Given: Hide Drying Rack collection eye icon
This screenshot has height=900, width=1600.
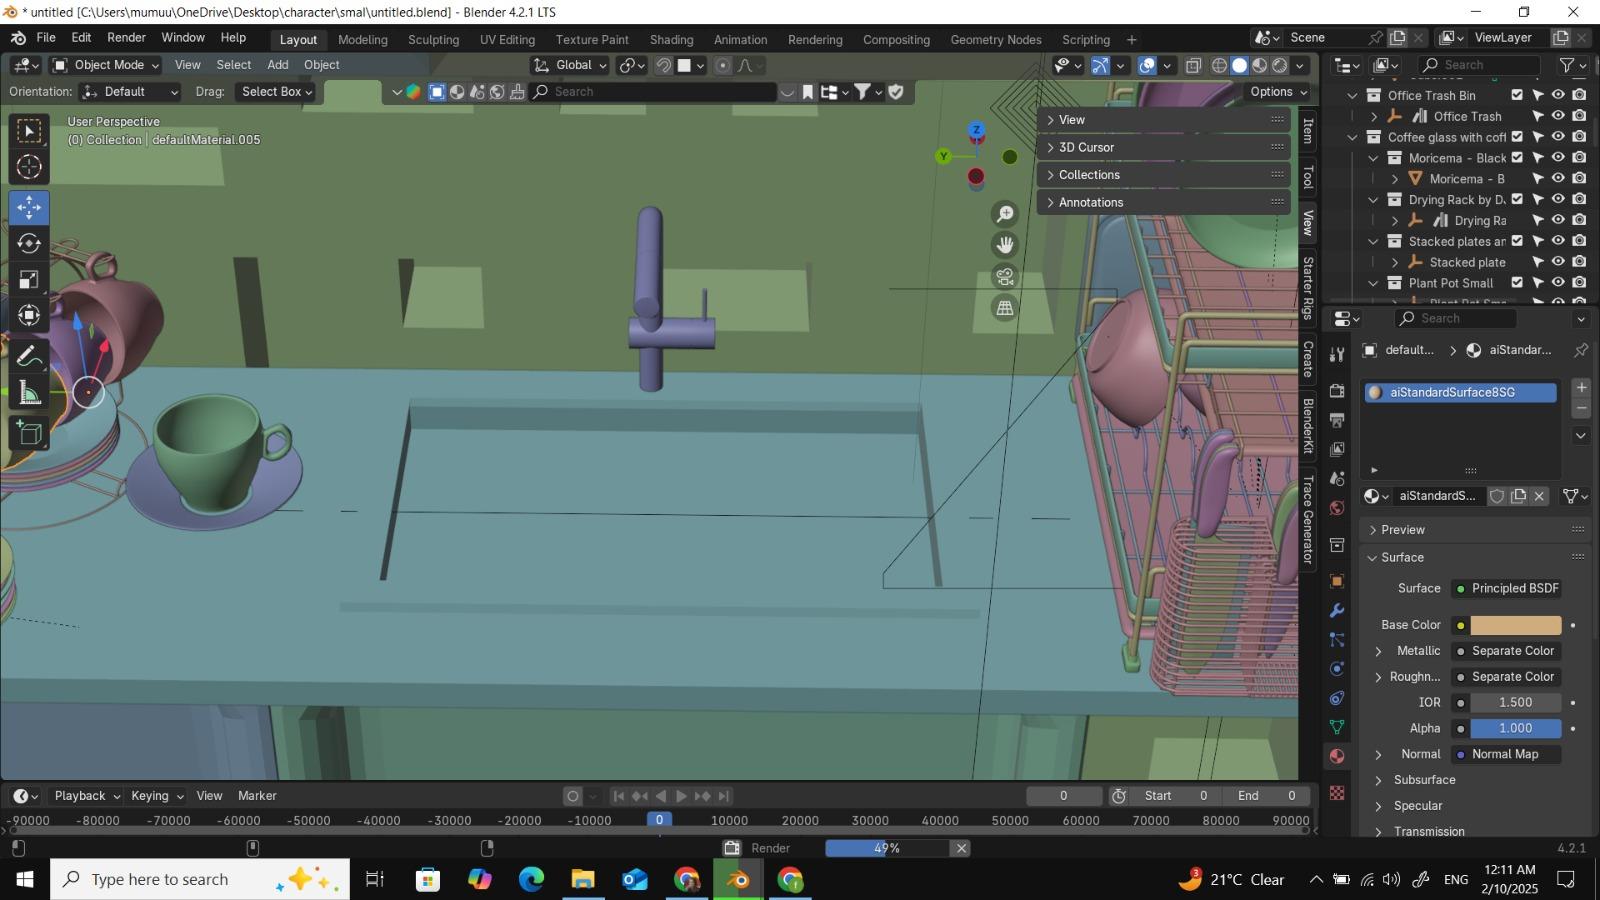Looking at the screenshot, I should coord(1558,199).
